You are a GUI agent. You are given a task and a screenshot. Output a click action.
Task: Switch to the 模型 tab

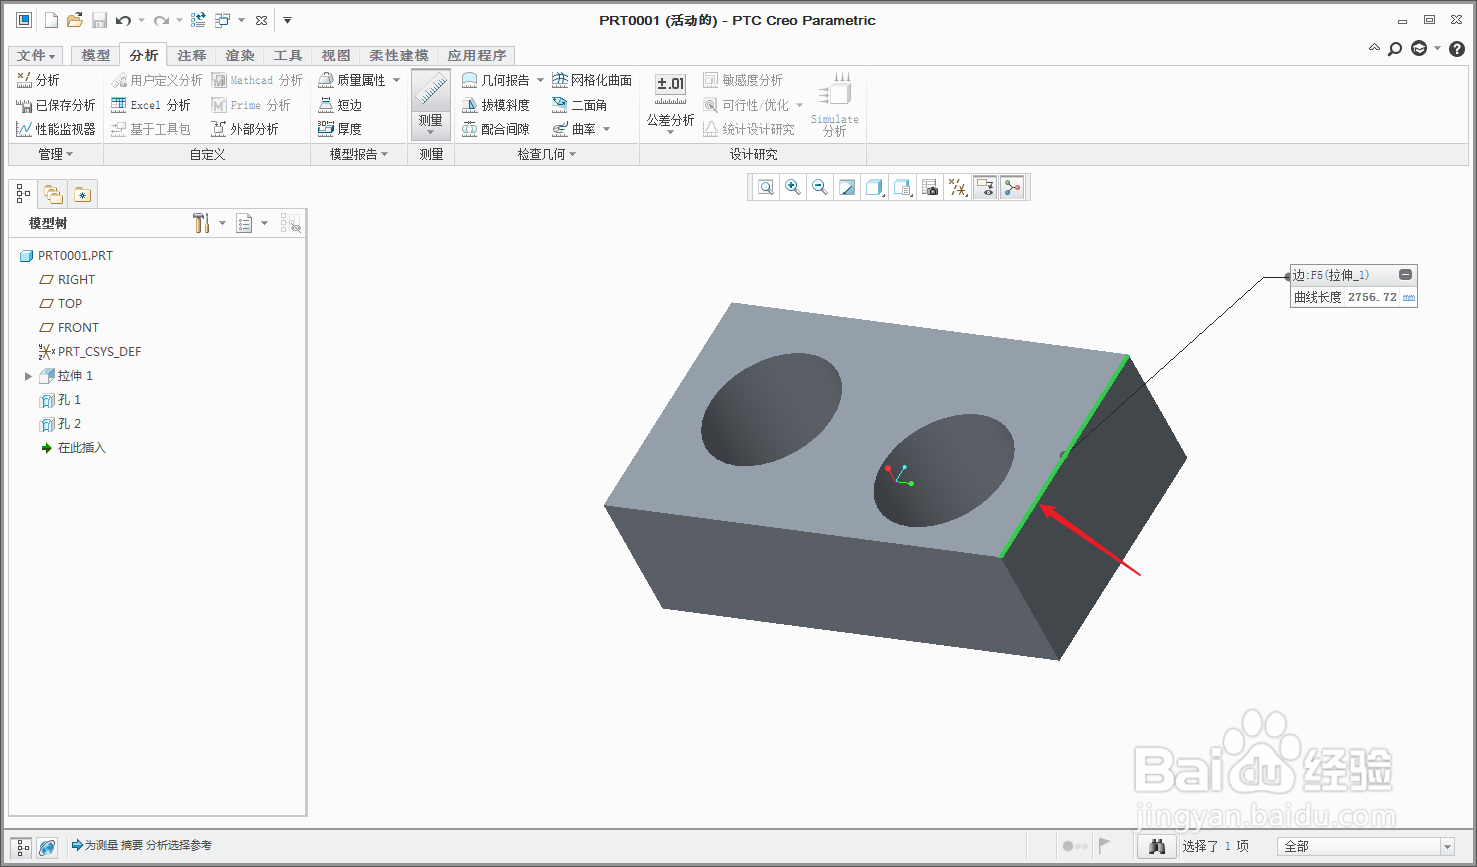(96, 56)
